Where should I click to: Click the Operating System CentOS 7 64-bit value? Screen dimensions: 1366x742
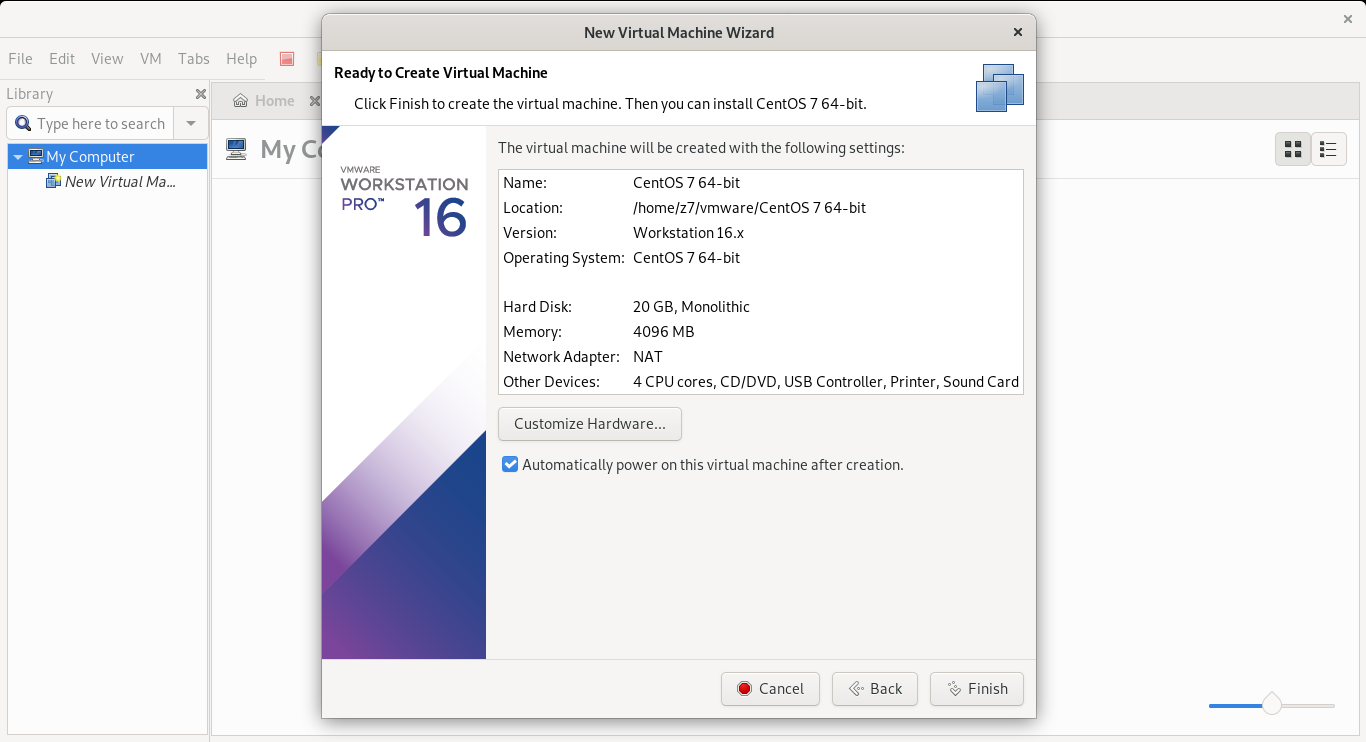point(686,258)
